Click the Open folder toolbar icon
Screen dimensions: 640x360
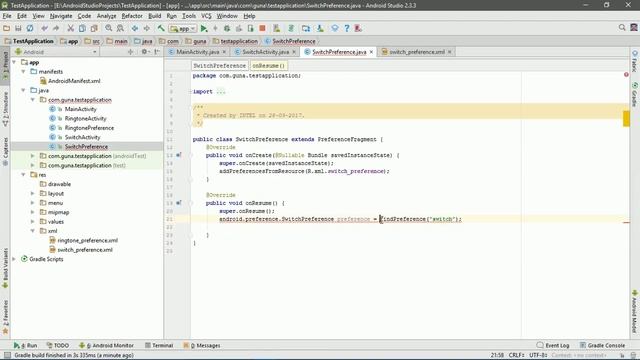pos(7,28)
